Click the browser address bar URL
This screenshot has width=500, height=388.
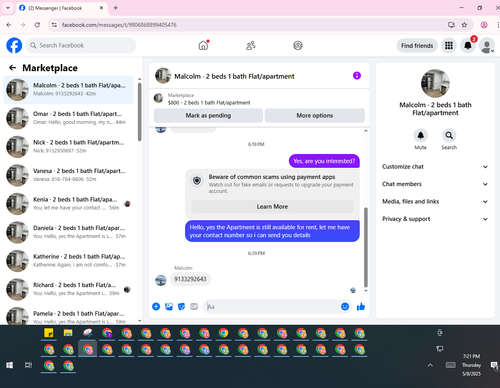119,25
